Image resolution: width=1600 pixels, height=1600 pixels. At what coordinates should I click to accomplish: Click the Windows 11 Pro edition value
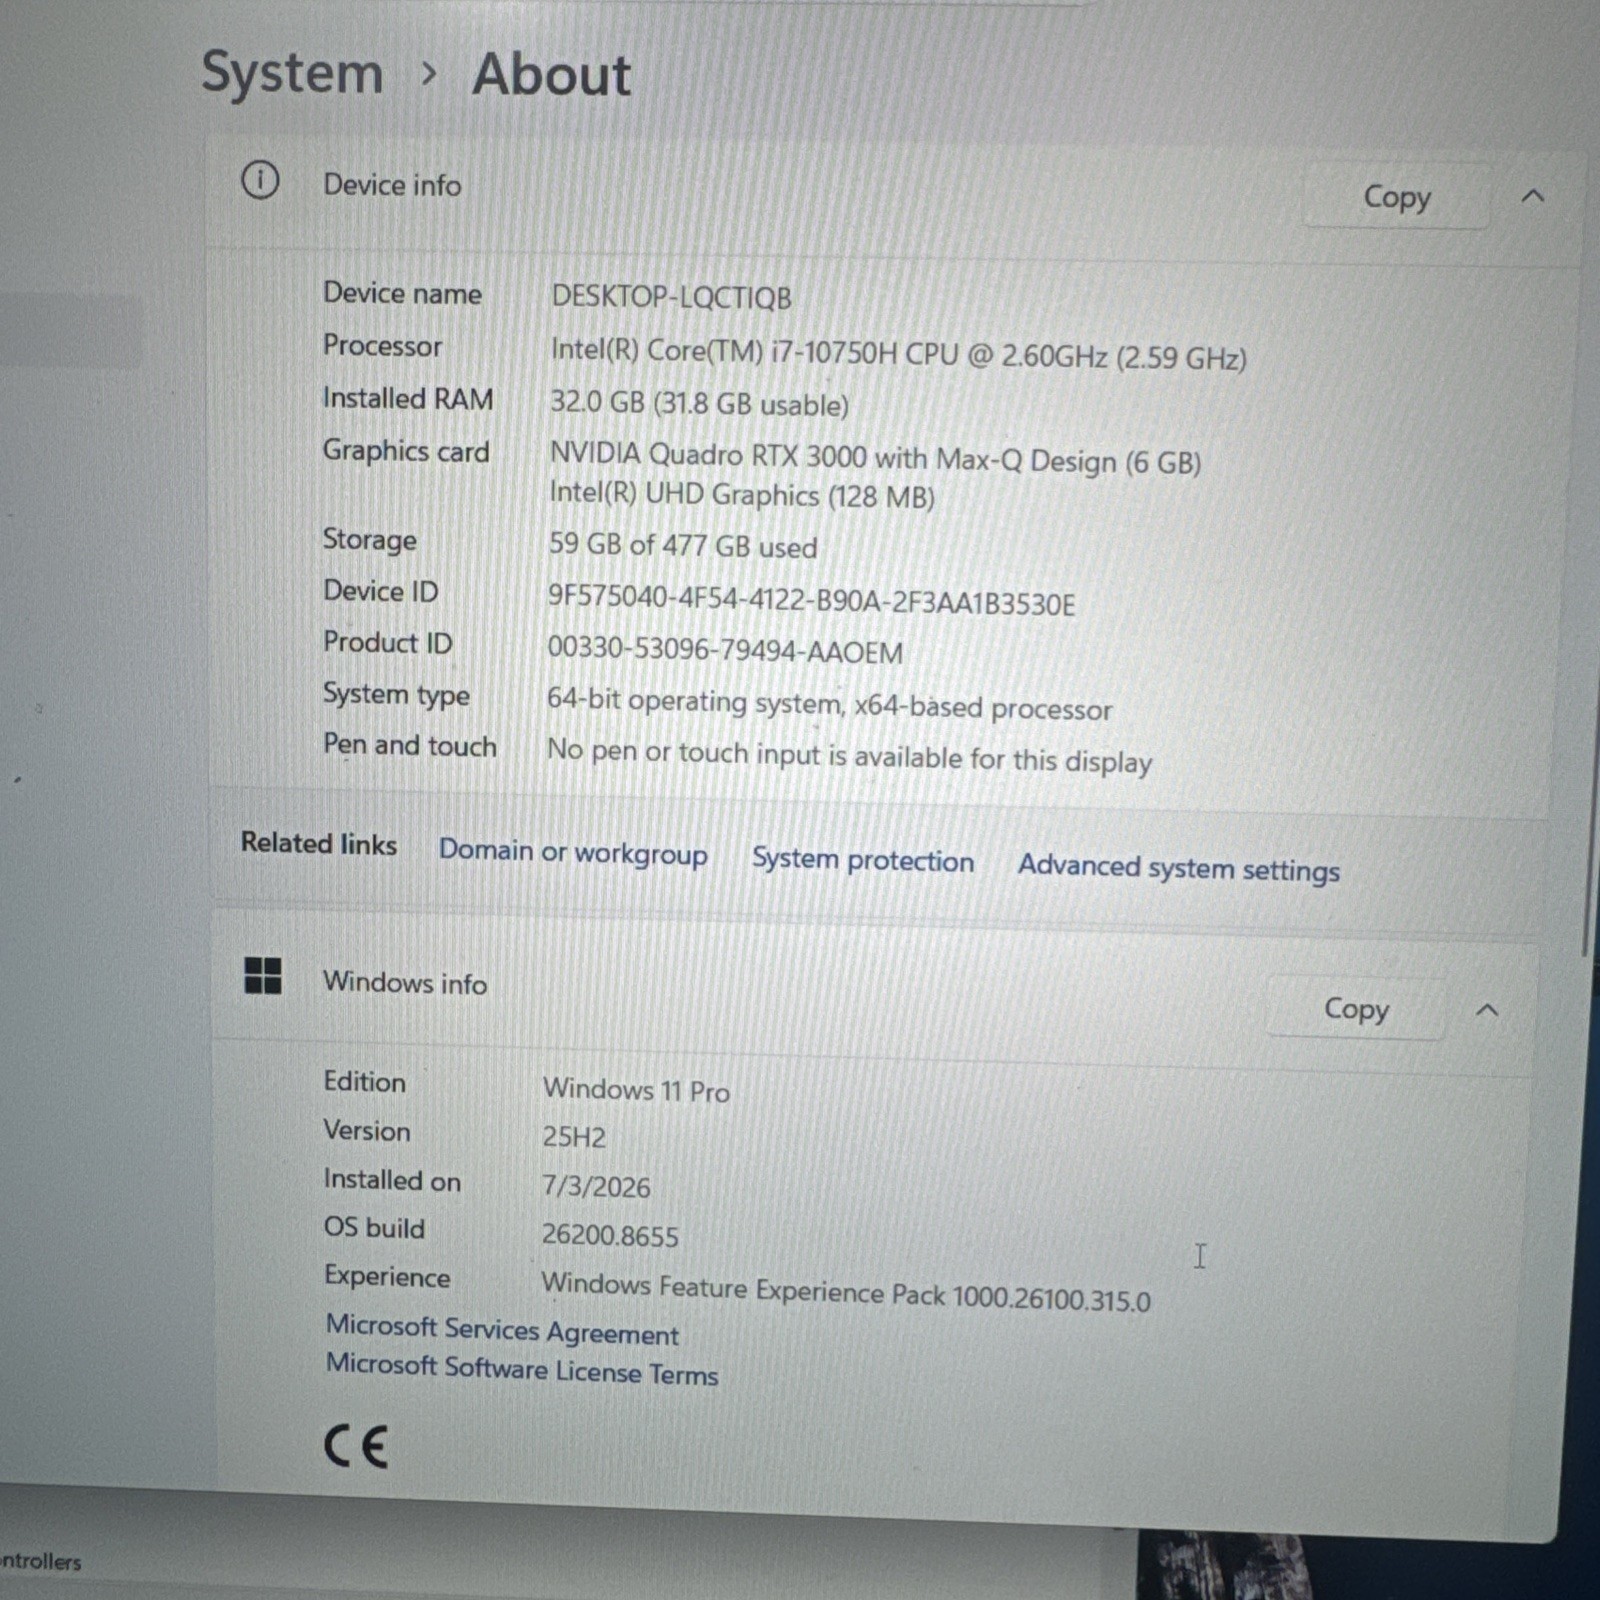pos(636,1089)
